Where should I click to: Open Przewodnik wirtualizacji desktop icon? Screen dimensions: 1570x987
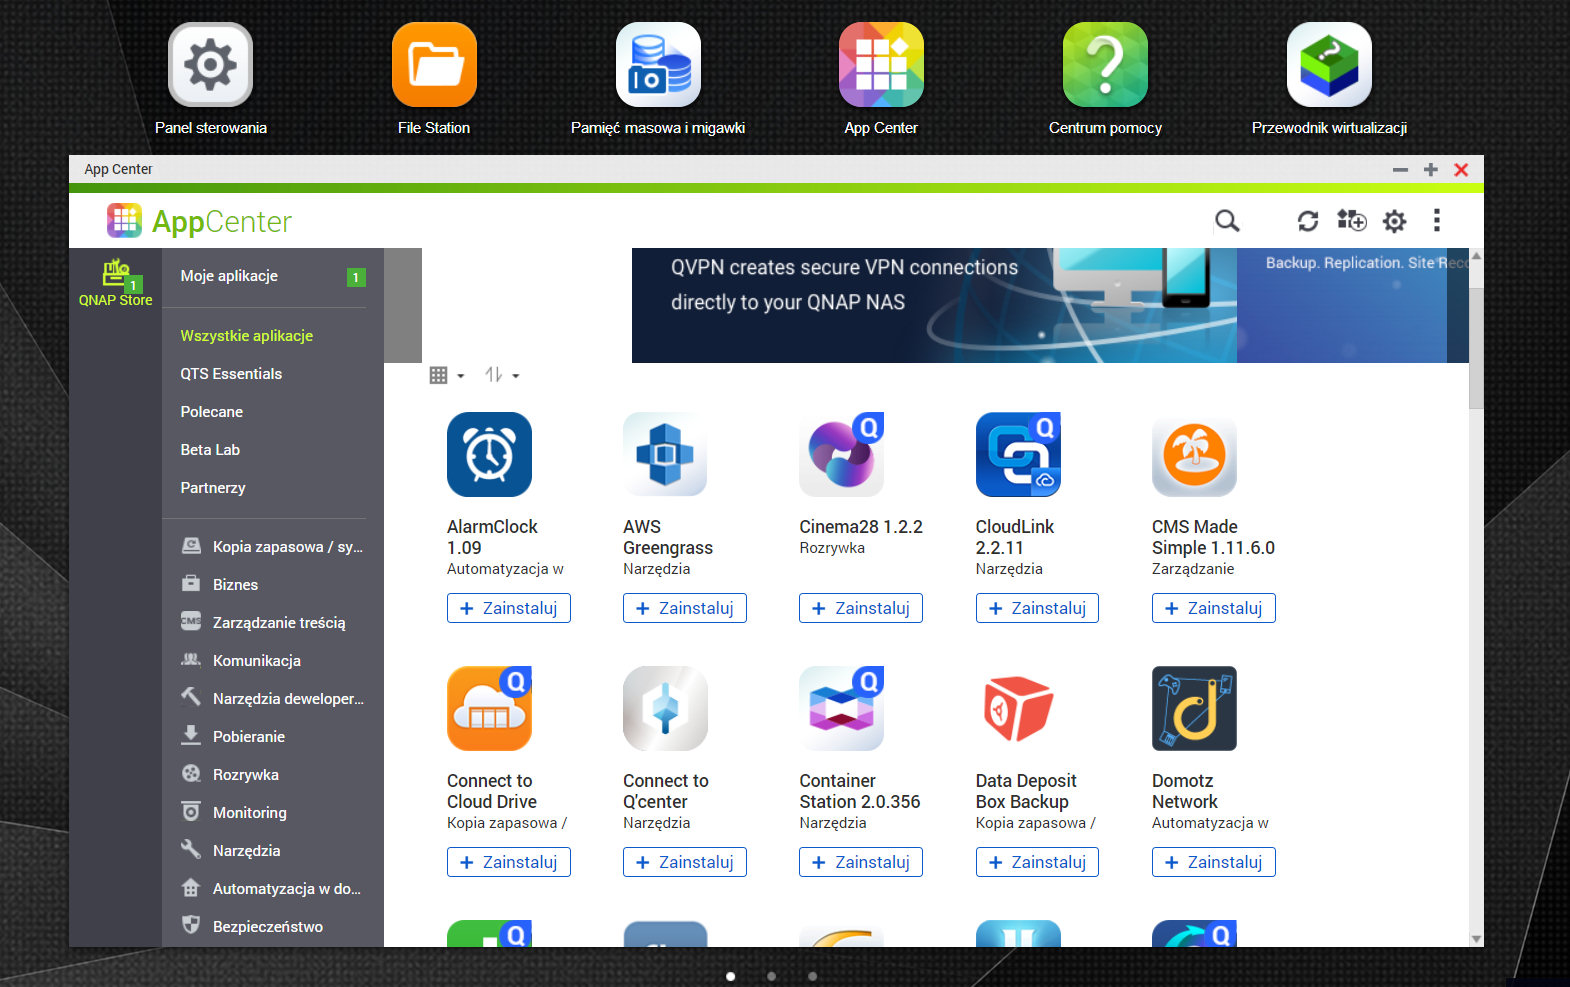(1329, 65)
